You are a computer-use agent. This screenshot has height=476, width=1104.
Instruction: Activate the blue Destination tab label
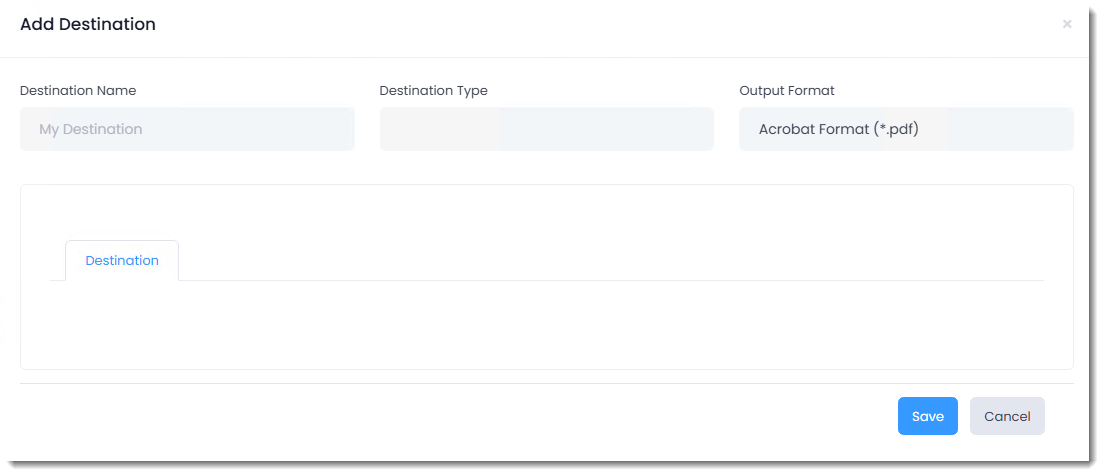(122, 261)
